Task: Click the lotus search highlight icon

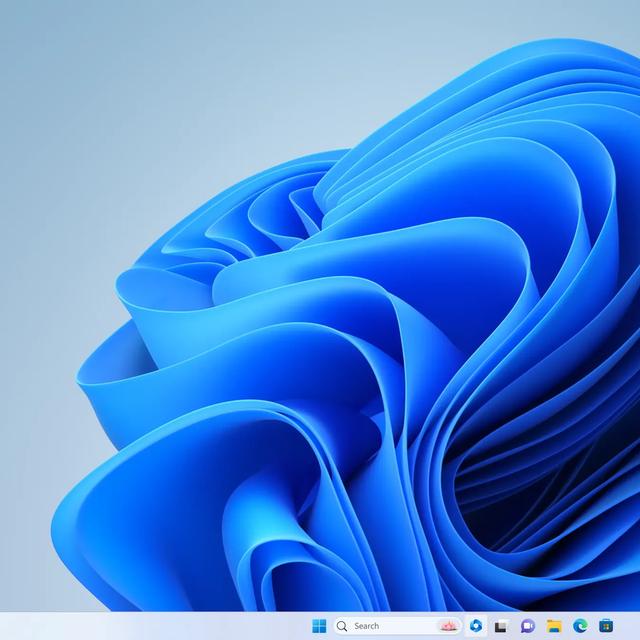Action: 448,626
